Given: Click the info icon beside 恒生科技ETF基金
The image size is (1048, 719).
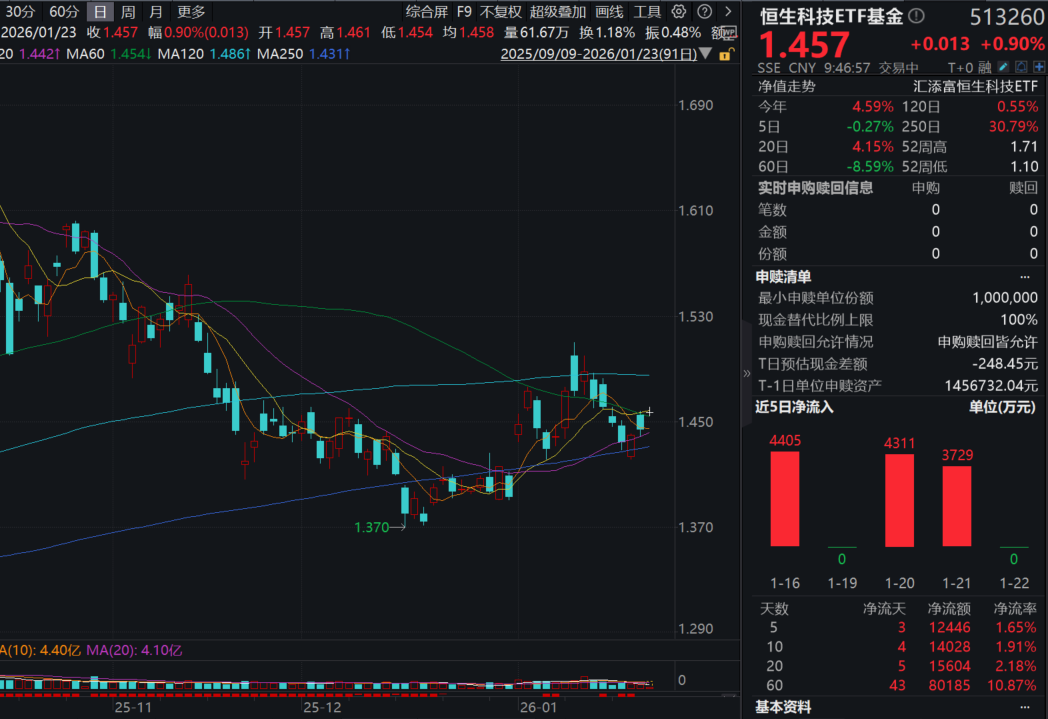Looking at the screenshot, I should click(x=917, y=17).
